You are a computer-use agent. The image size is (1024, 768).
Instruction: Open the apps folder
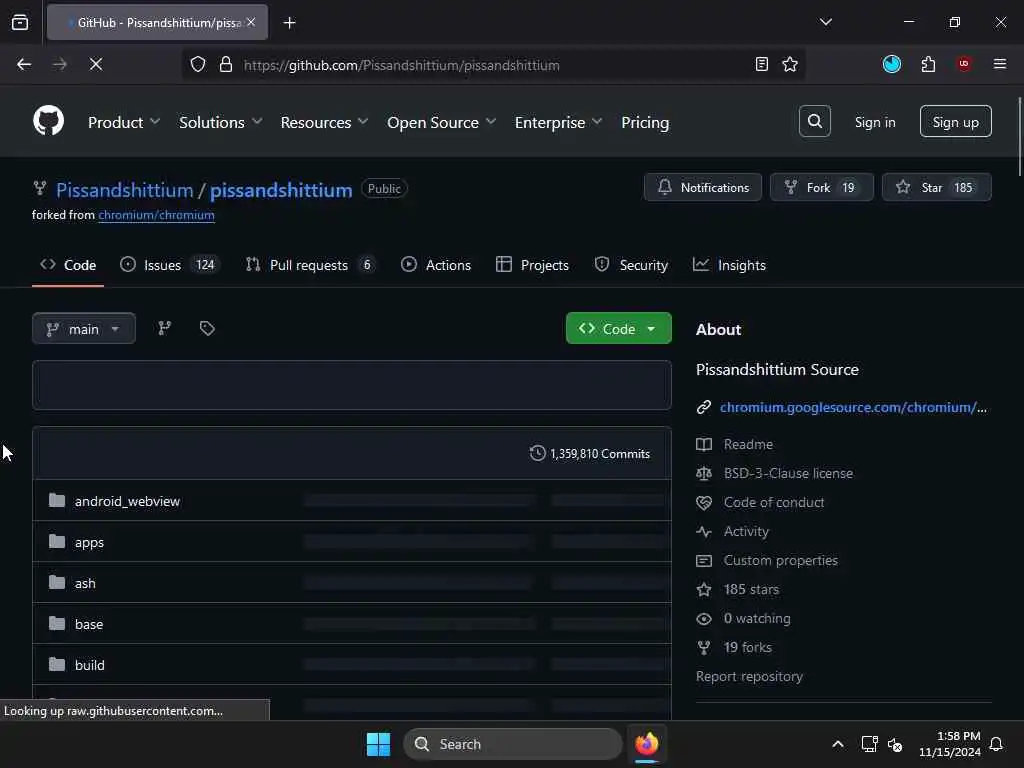click(x=89, y=542)
